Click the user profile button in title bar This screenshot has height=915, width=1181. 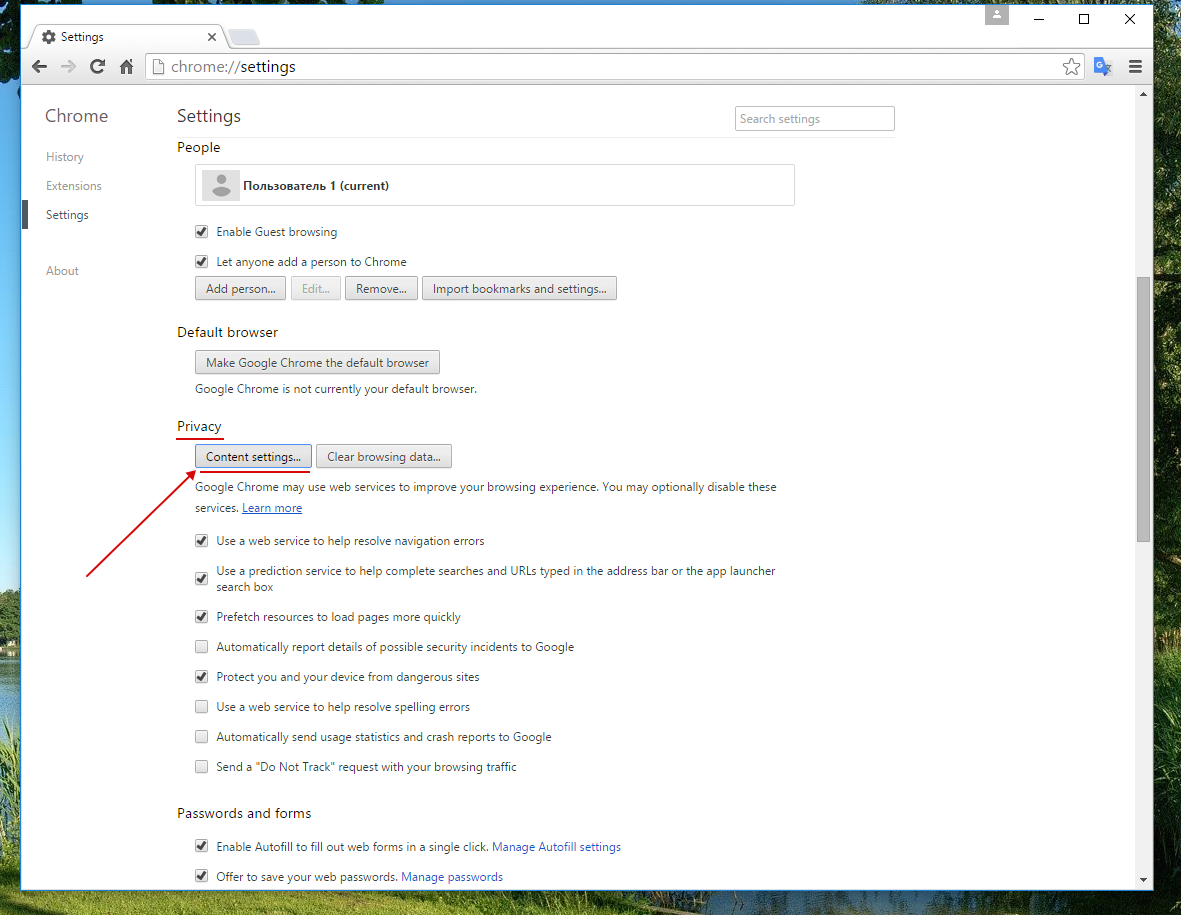[996, 16]
